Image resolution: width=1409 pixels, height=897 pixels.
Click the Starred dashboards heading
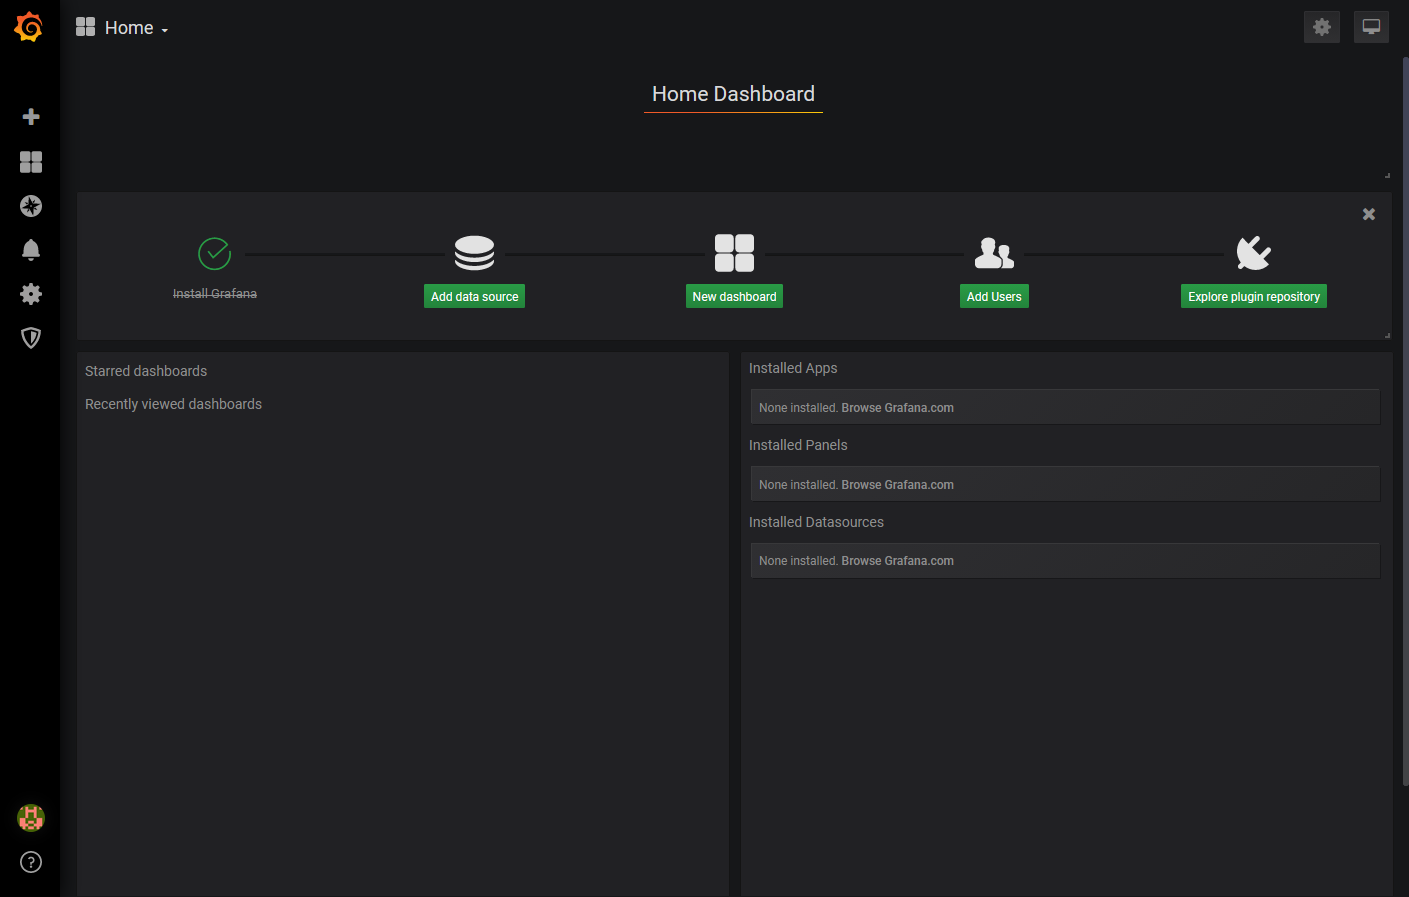click(146, 371)
